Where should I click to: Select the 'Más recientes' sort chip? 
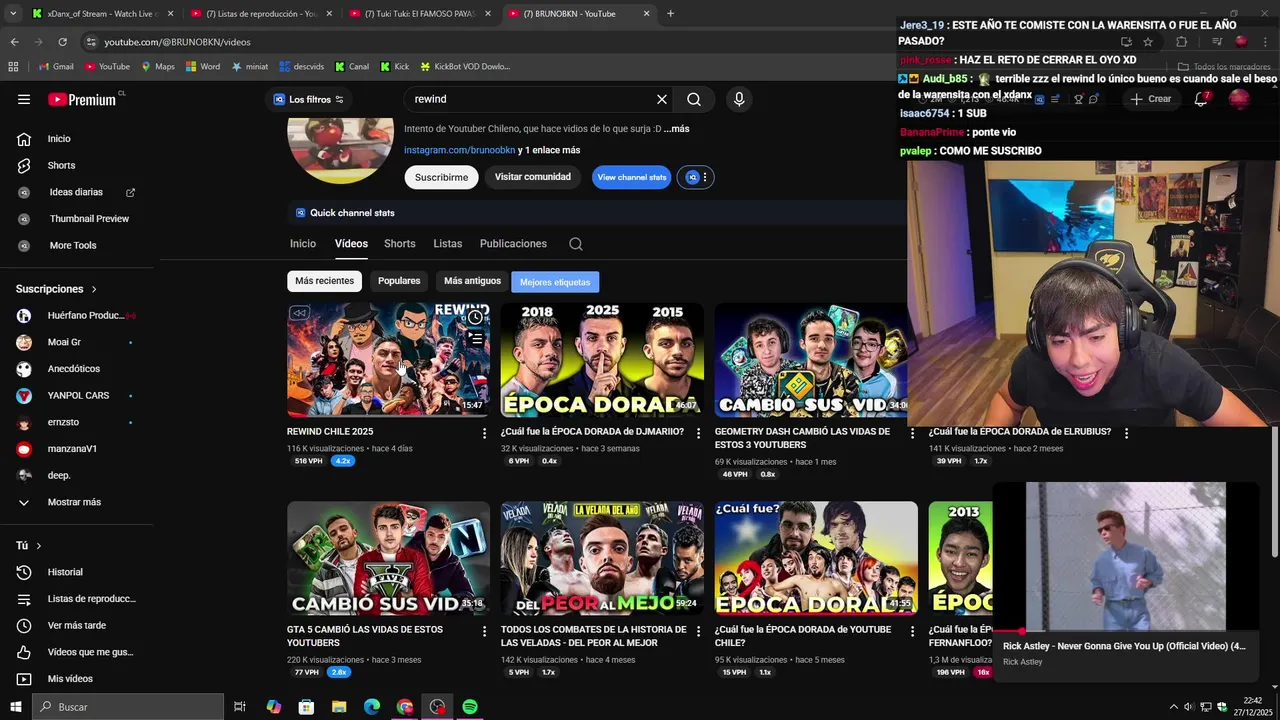324,281
